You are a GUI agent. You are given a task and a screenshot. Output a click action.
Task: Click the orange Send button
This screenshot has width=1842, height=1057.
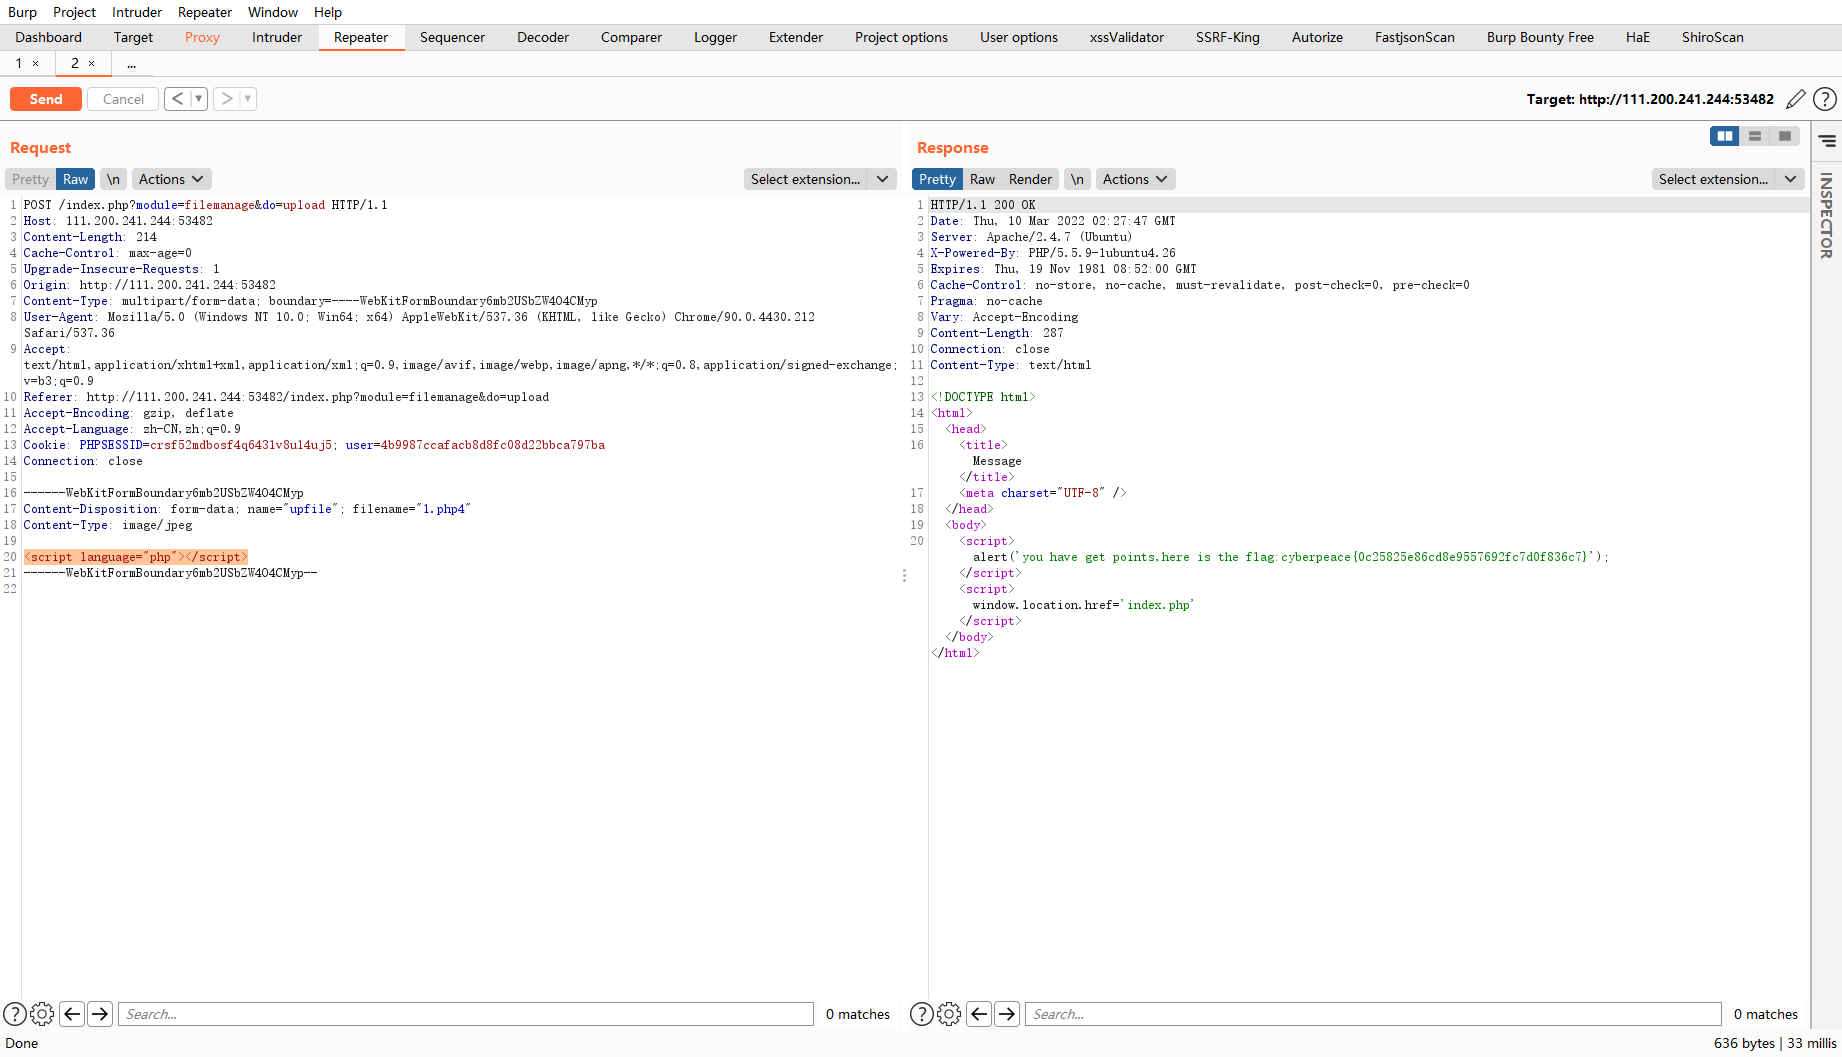[x=46, y=99]
